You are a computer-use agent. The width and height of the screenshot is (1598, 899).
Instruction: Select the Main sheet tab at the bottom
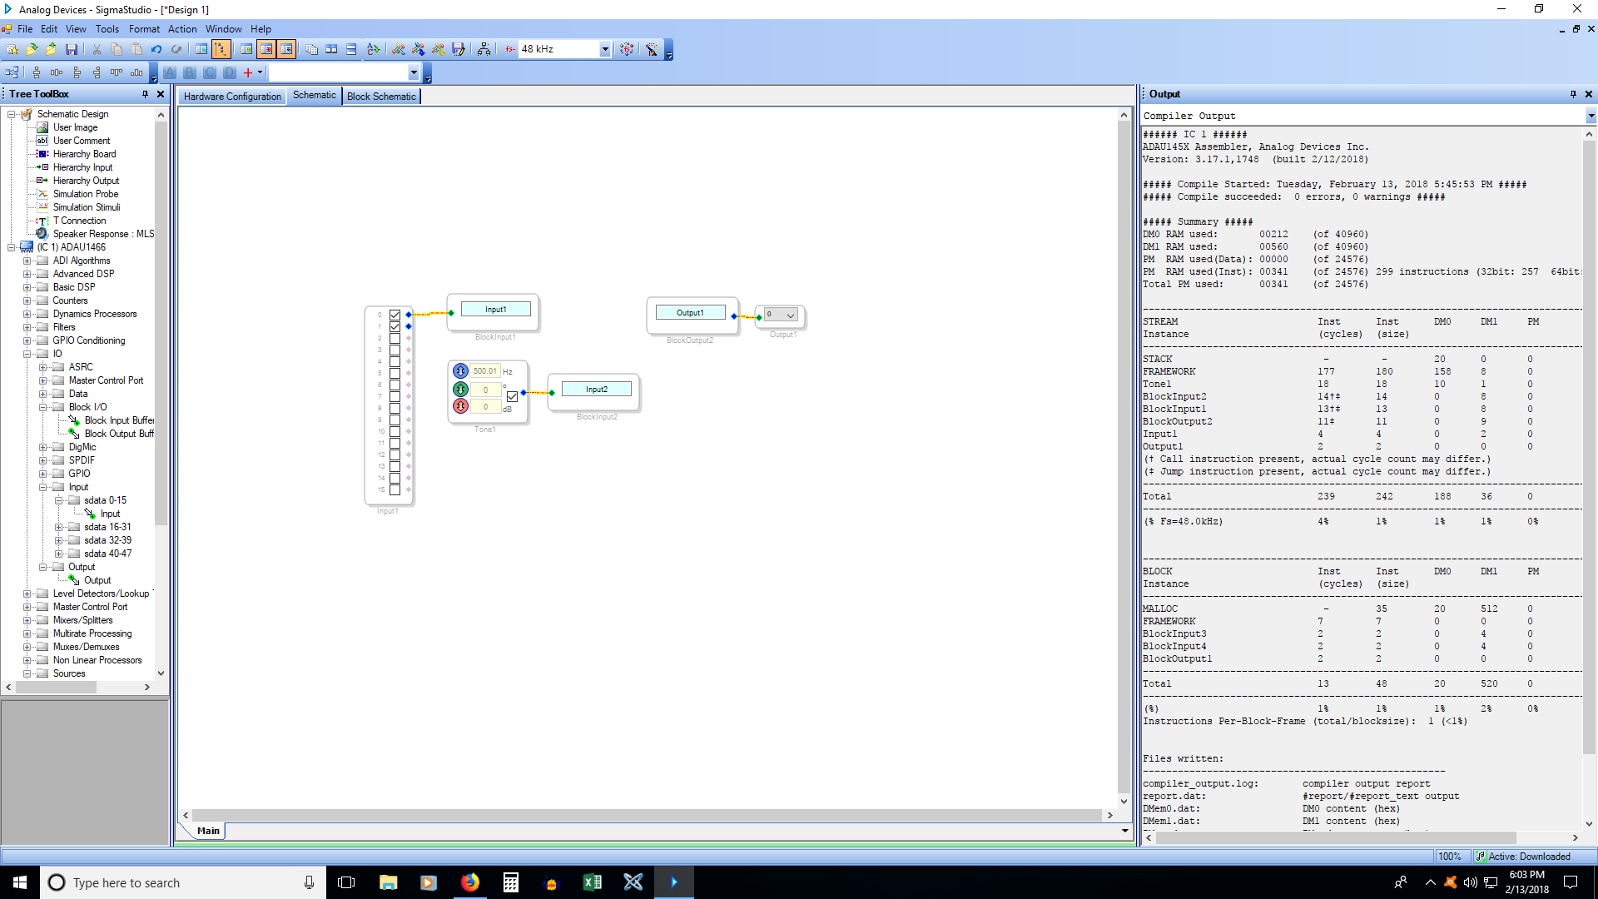pyautogui.click(x=208, y=831)
